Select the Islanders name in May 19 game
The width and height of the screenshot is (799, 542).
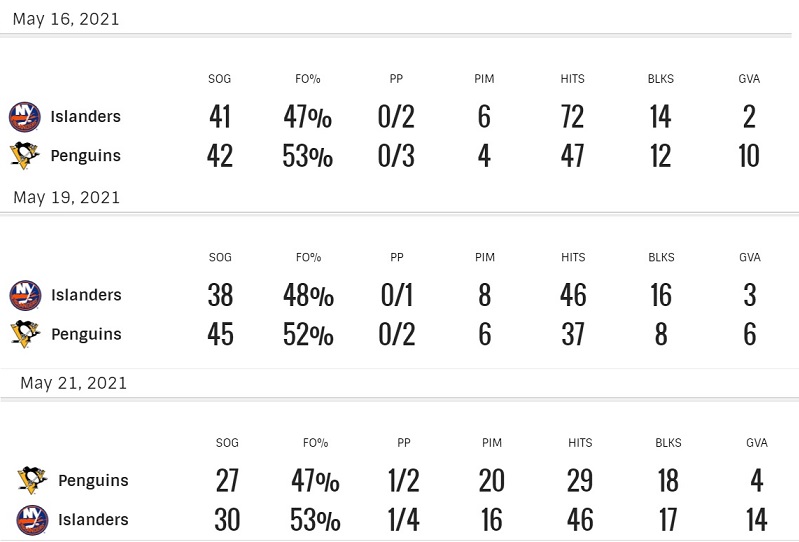(86, 295)
